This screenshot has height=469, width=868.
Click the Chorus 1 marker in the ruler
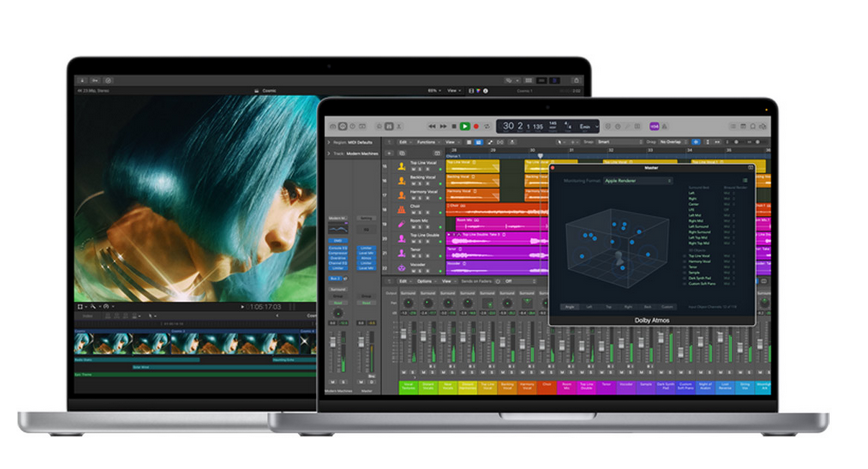(453, 156)
